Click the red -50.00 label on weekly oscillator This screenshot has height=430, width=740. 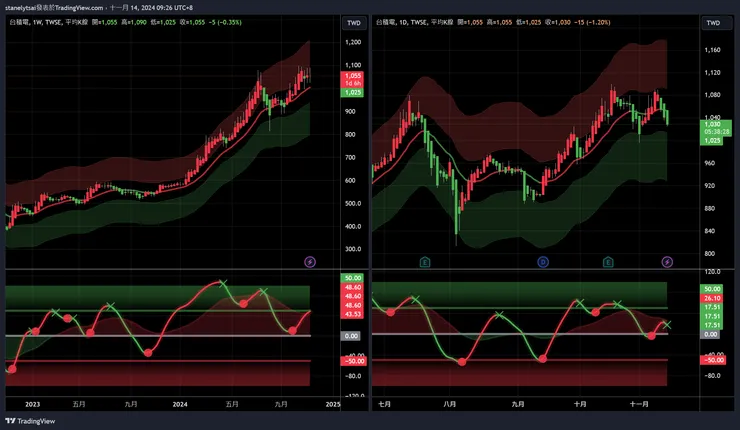[353, 361]
